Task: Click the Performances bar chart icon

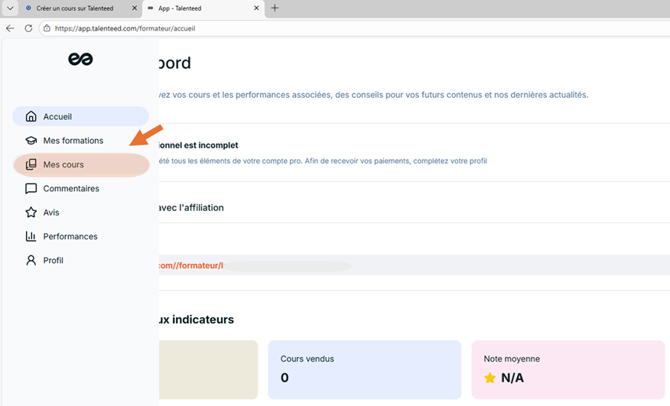Action: tap(31, 237)
